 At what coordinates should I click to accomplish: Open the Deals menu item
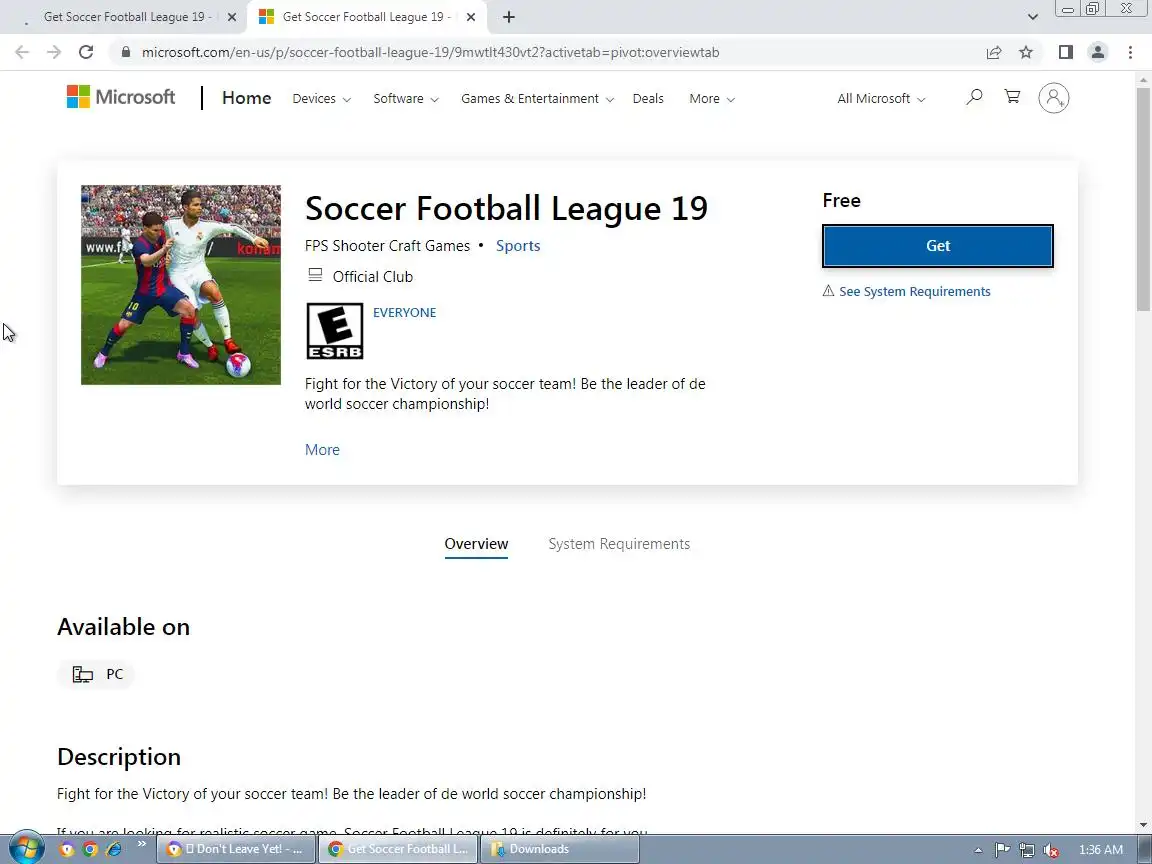[x=648, y=98]
